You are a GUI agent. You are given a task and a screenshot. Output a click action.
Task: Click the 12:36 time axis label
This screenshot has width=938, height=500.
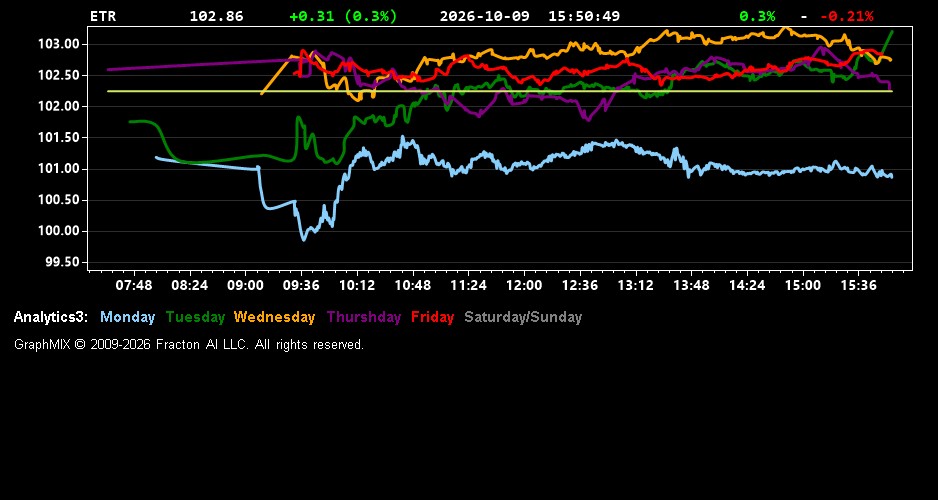point(580,285)
